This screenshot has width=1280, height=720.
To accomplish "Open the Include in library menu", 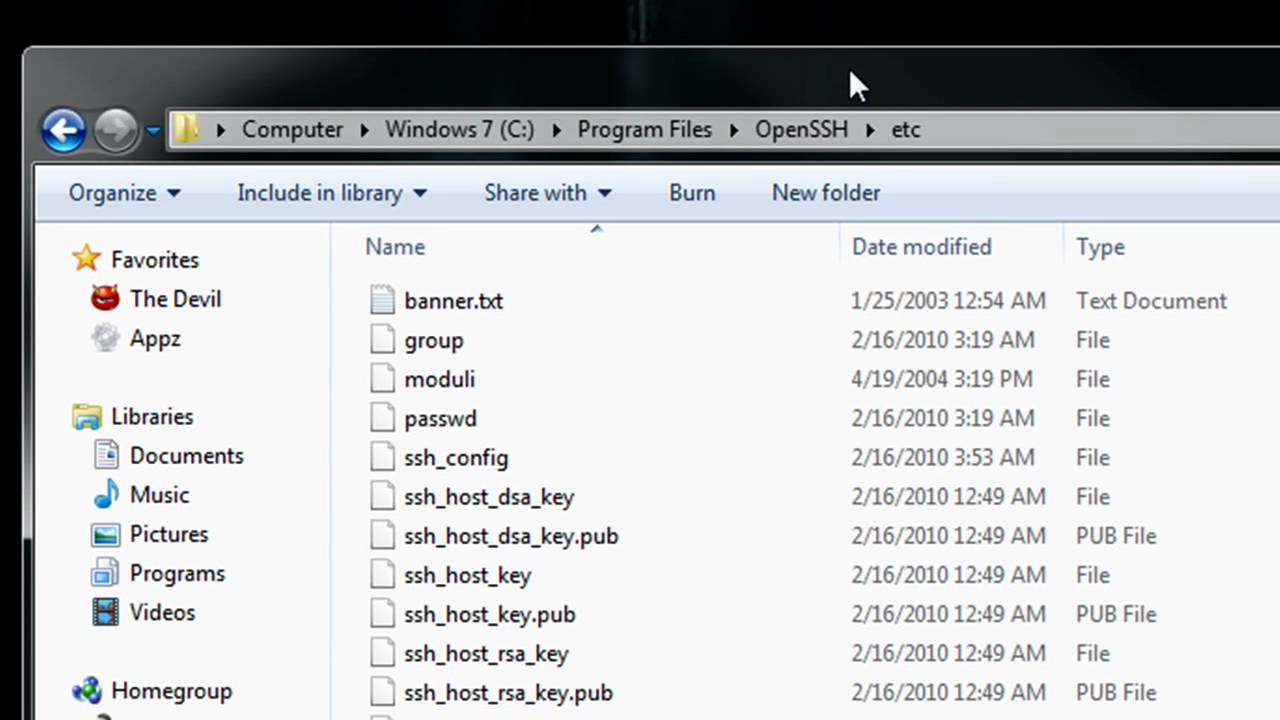I will 332,193.
